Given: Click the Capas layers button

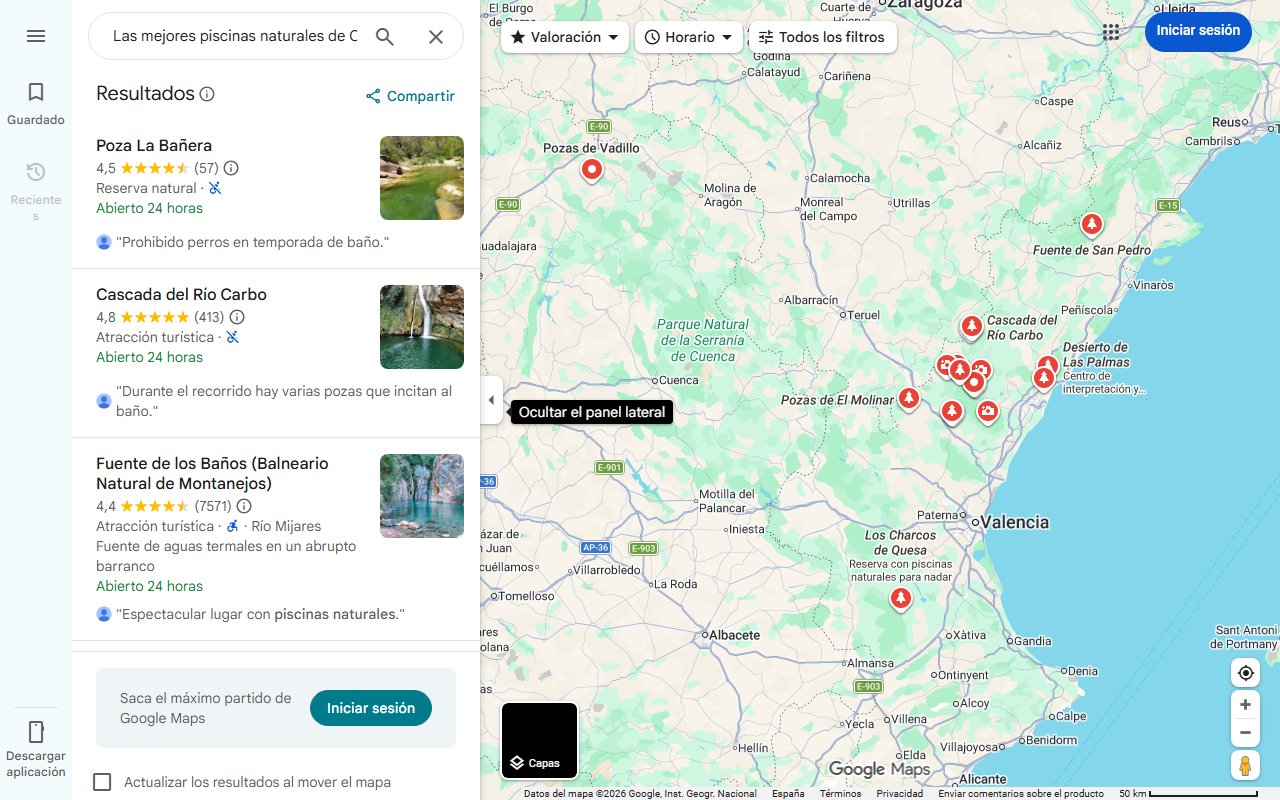Looking at the screenshot, I should pos(539,740).
